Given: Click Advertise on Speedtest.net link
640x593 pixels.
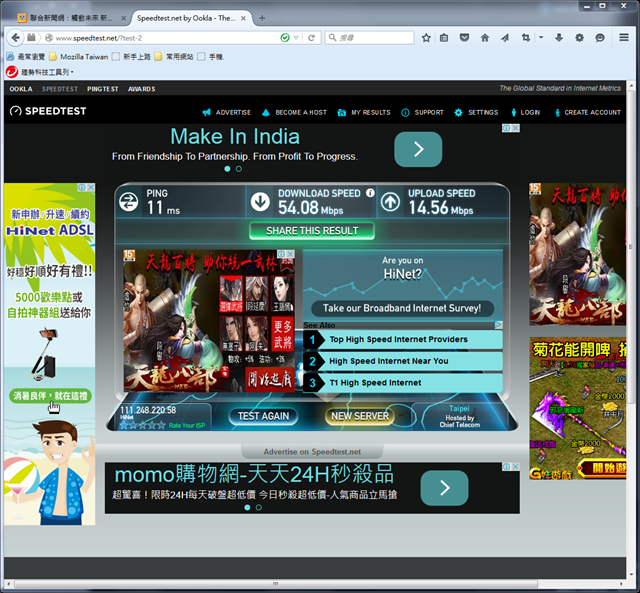Looking at the screenshot, I should (x=312, y=452).
